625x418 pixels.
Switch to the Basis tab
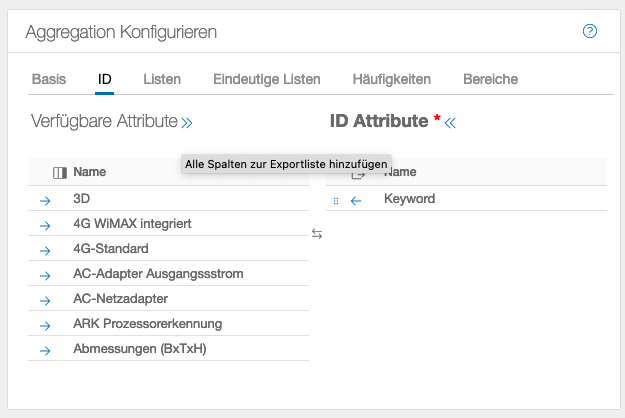49,79
